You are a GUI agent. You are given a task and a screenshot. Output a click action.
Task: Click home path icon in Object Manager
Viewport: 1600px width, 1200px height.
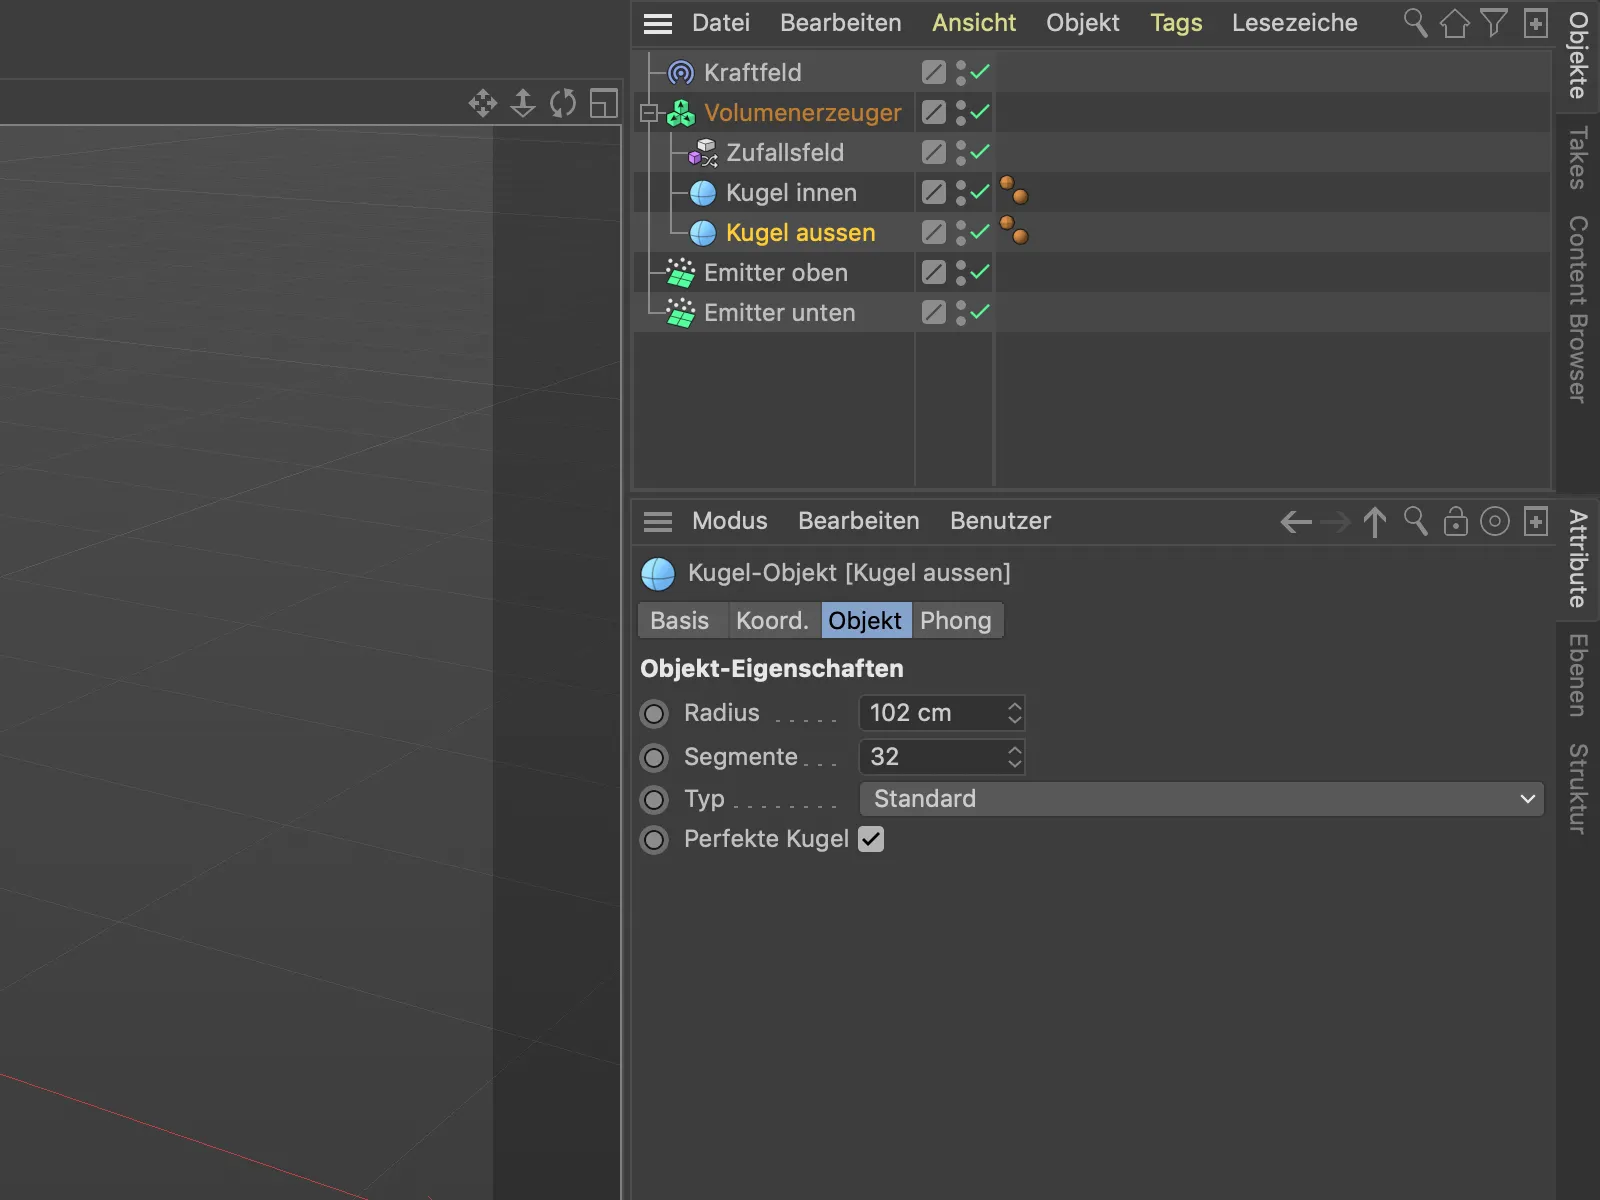(x=1454, y=22)
